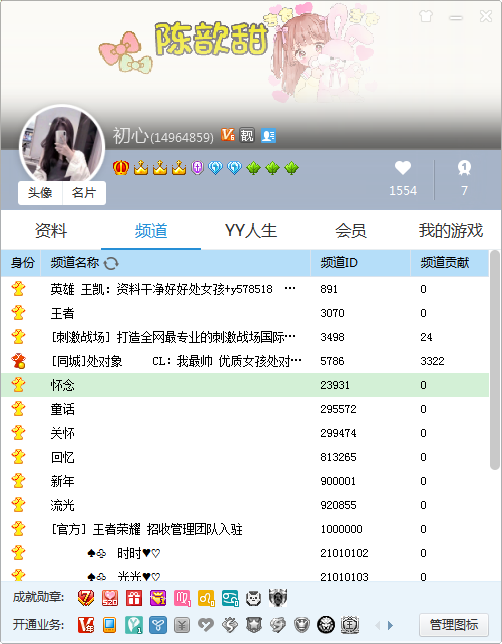Click the 名片 button
Screen dimensions: 502x644
coord(84,193)
